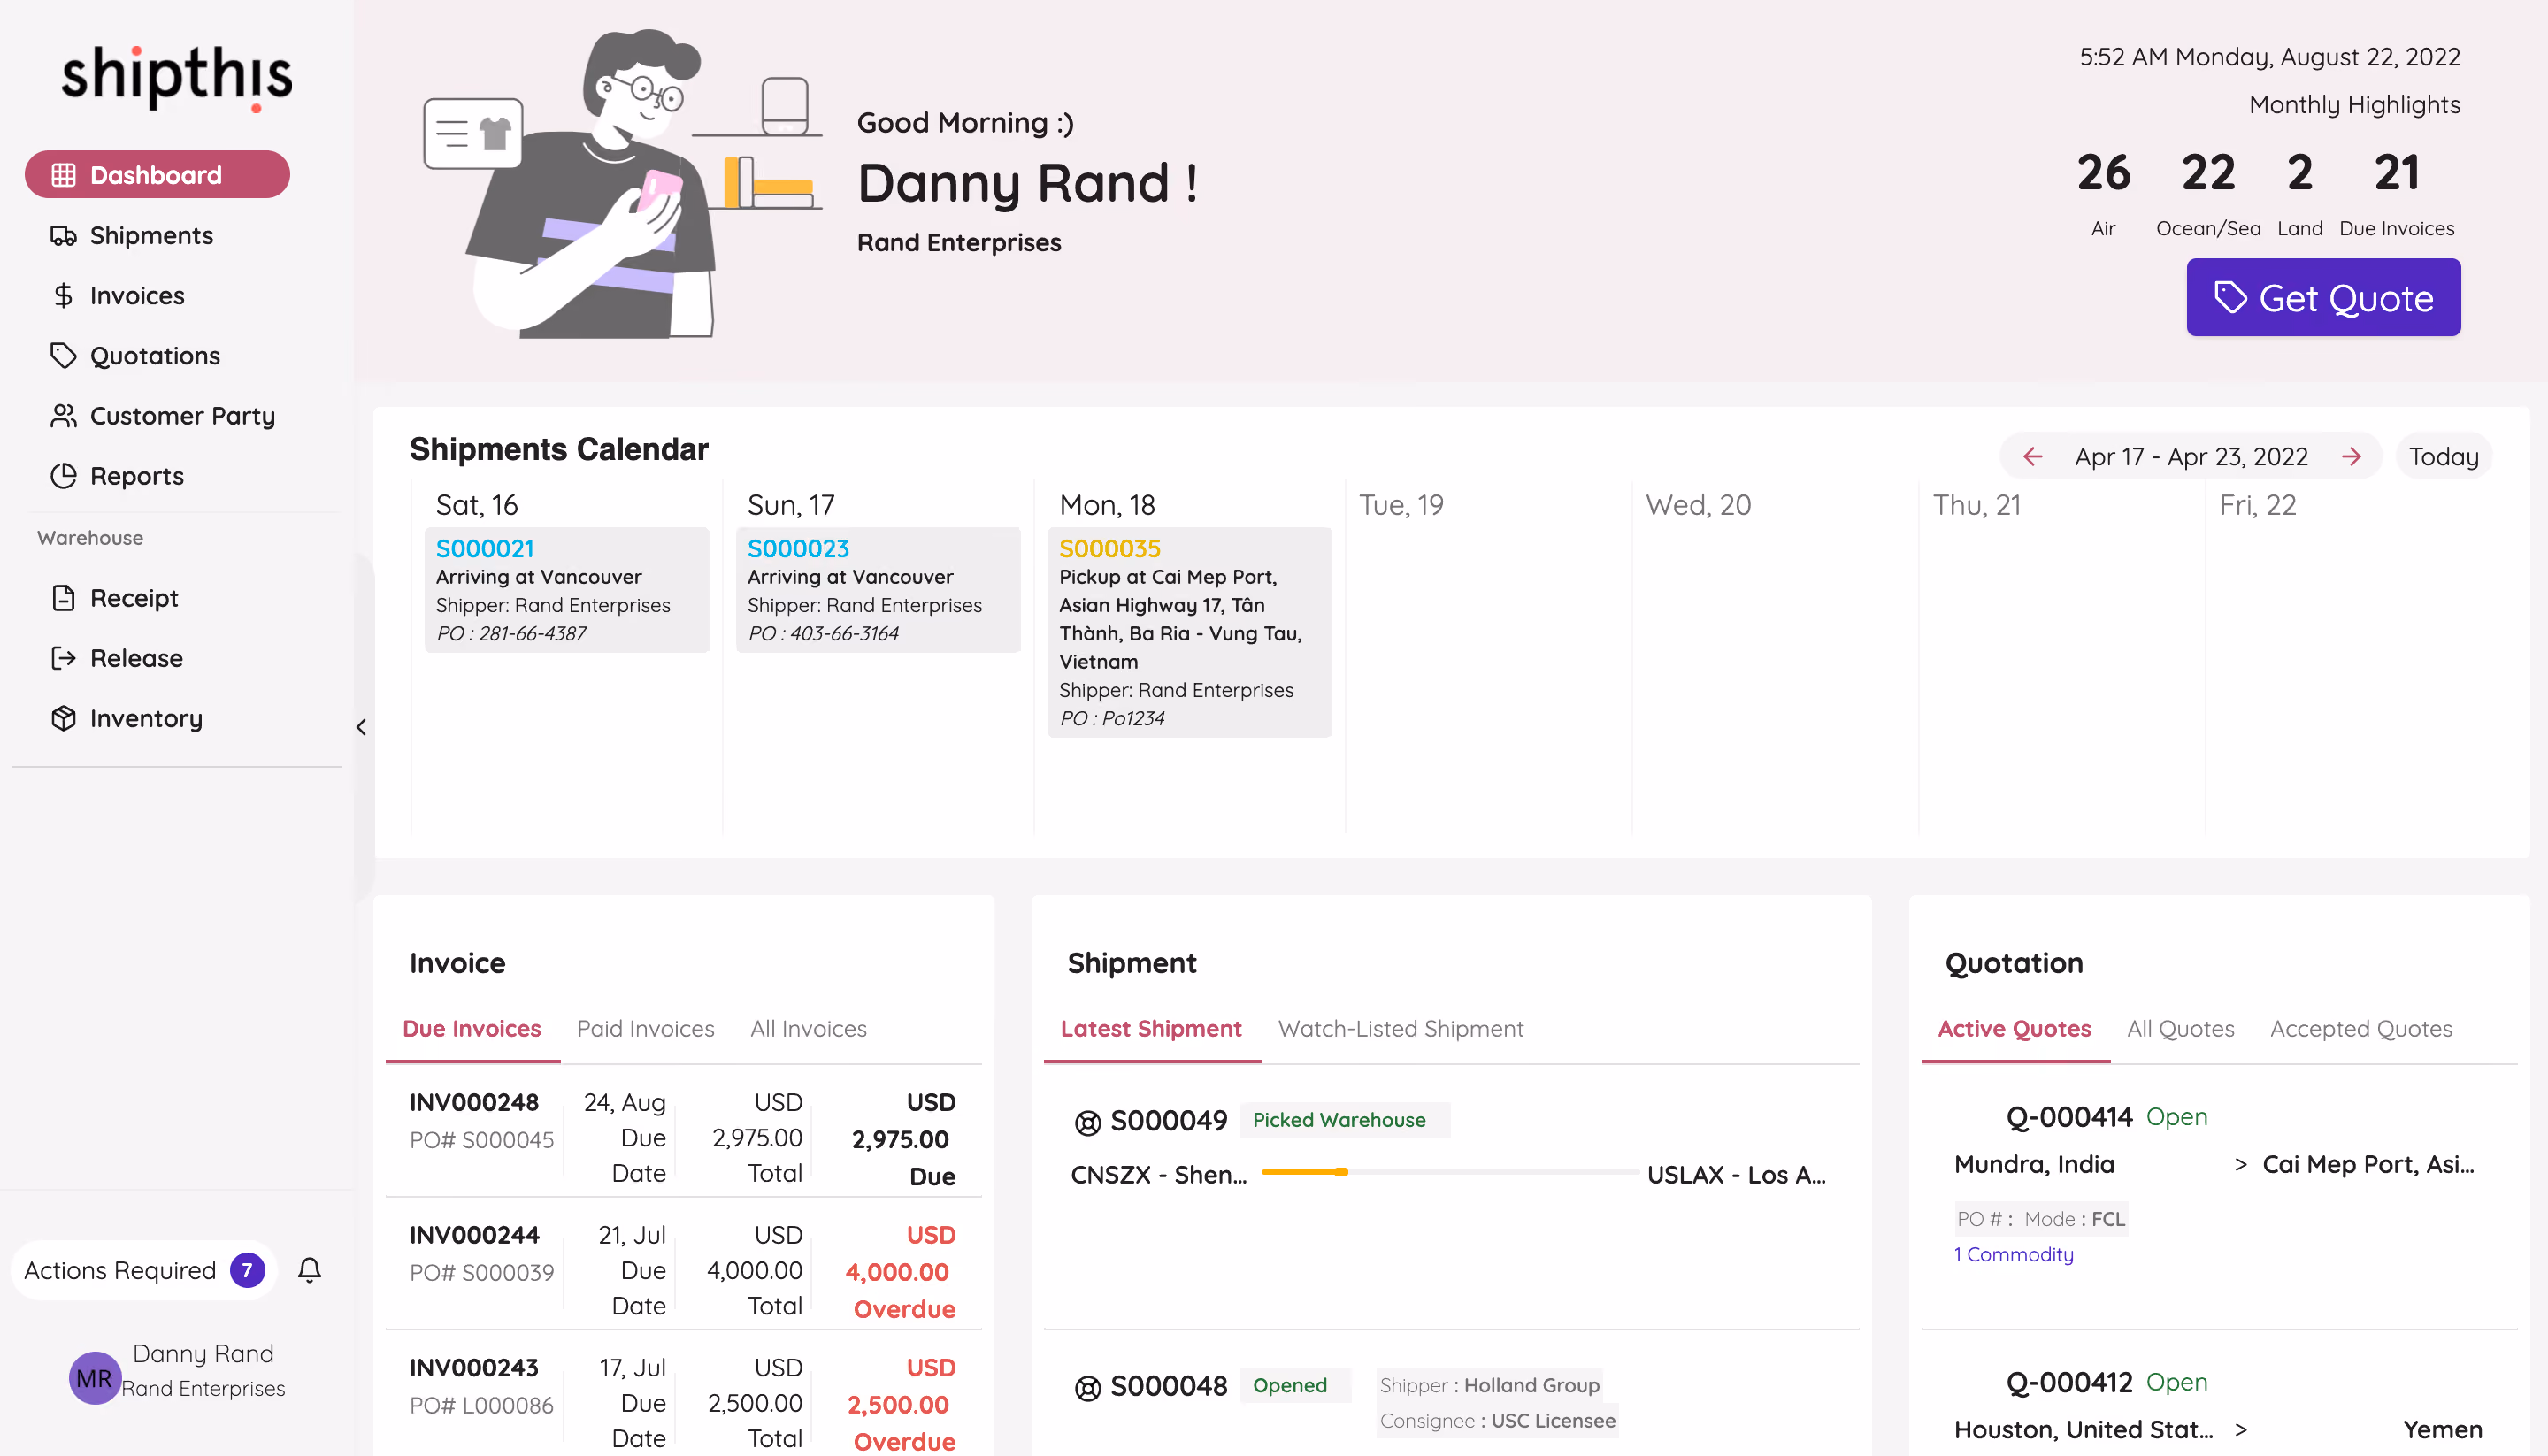Click the 4,000.00 Overdue amount

click(900, 1272)
